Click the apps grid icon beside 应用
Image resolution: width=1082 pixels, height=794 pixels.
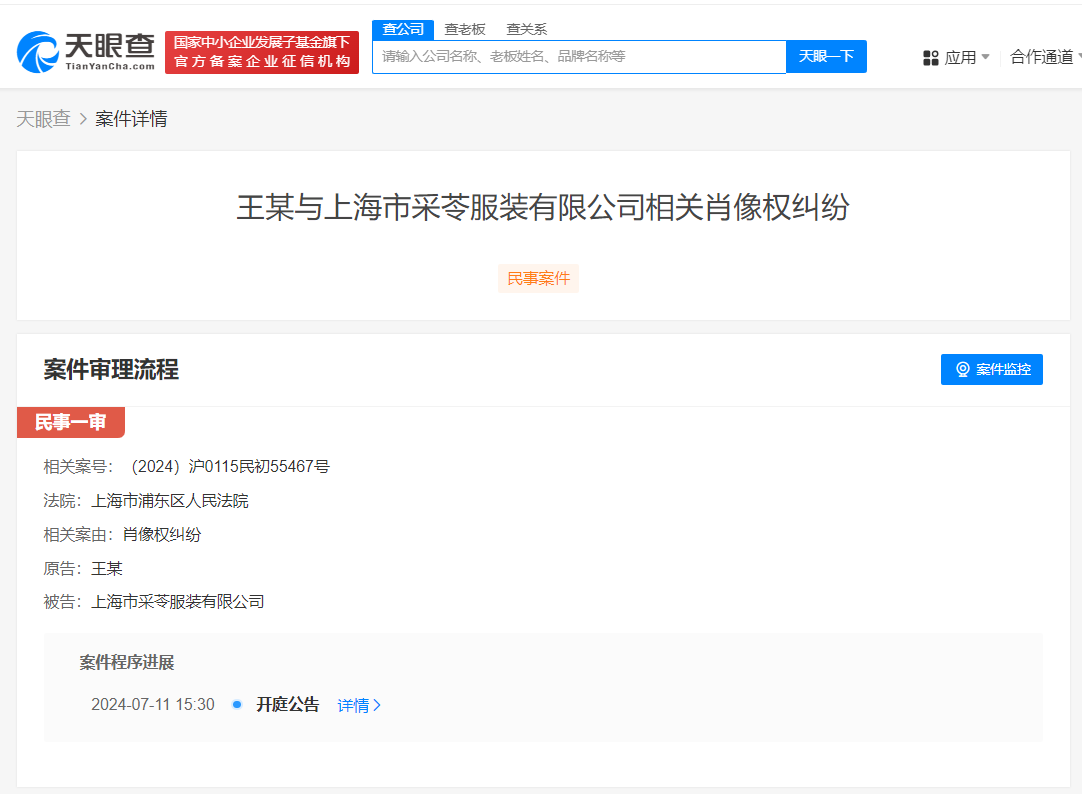click(931, 57)
